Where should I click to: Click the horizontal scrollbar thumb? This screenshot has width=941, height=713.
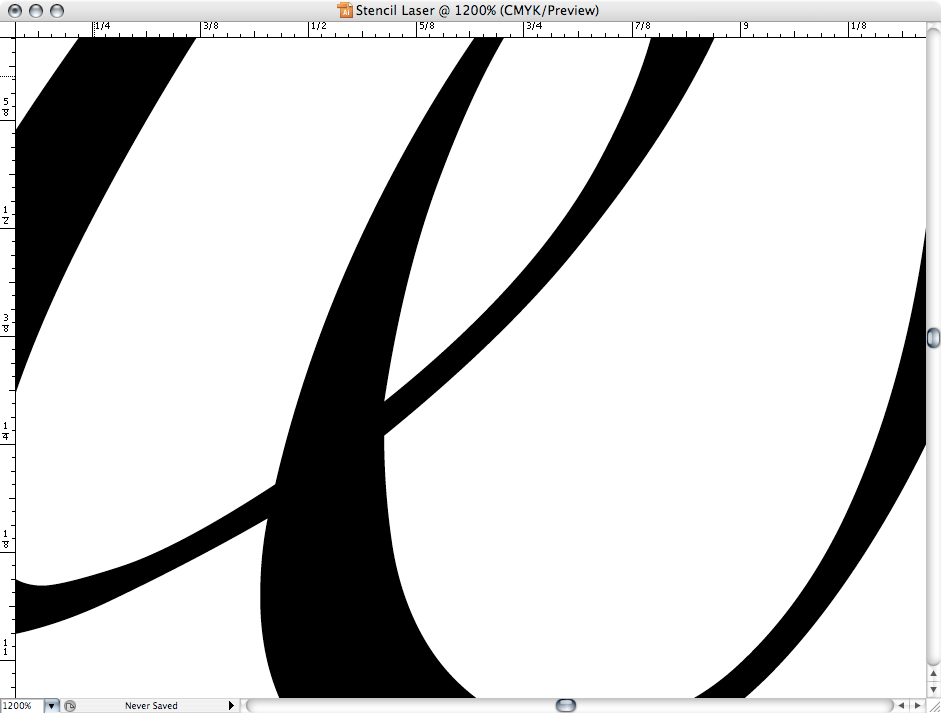(565, 705)
